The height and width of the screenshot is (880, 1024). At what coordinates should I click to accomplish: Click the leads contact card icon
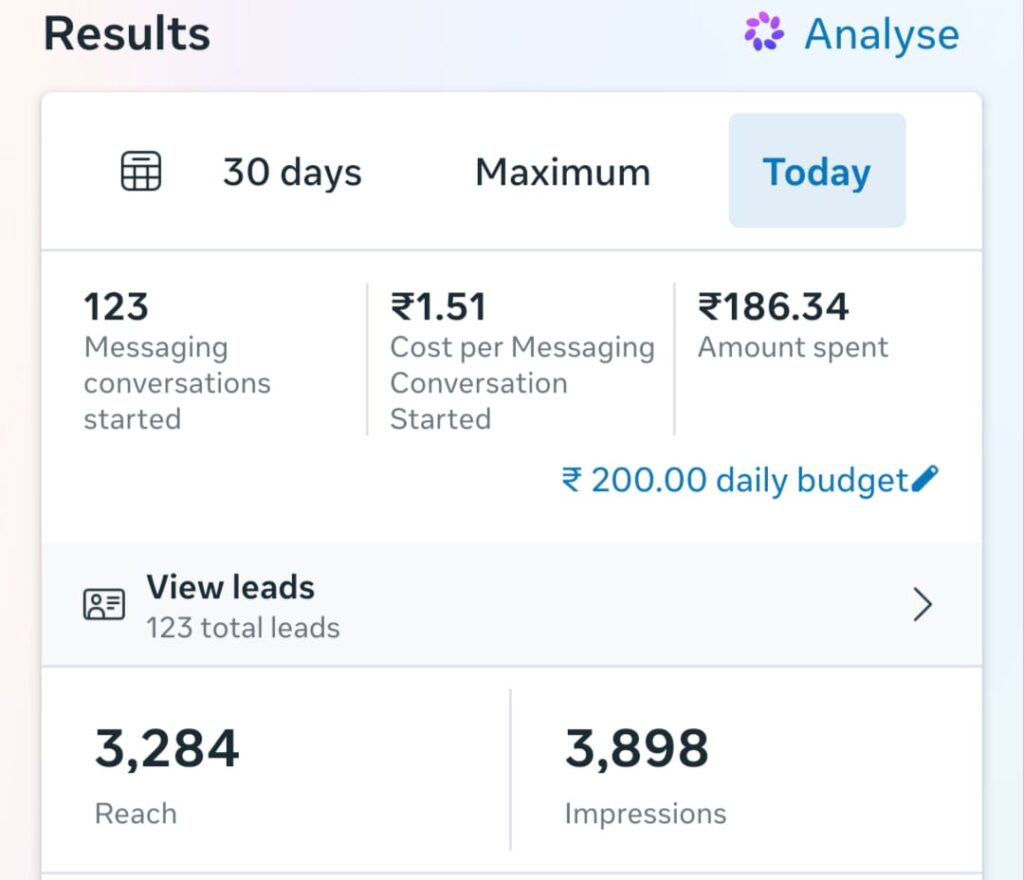(x=104, y=604)
